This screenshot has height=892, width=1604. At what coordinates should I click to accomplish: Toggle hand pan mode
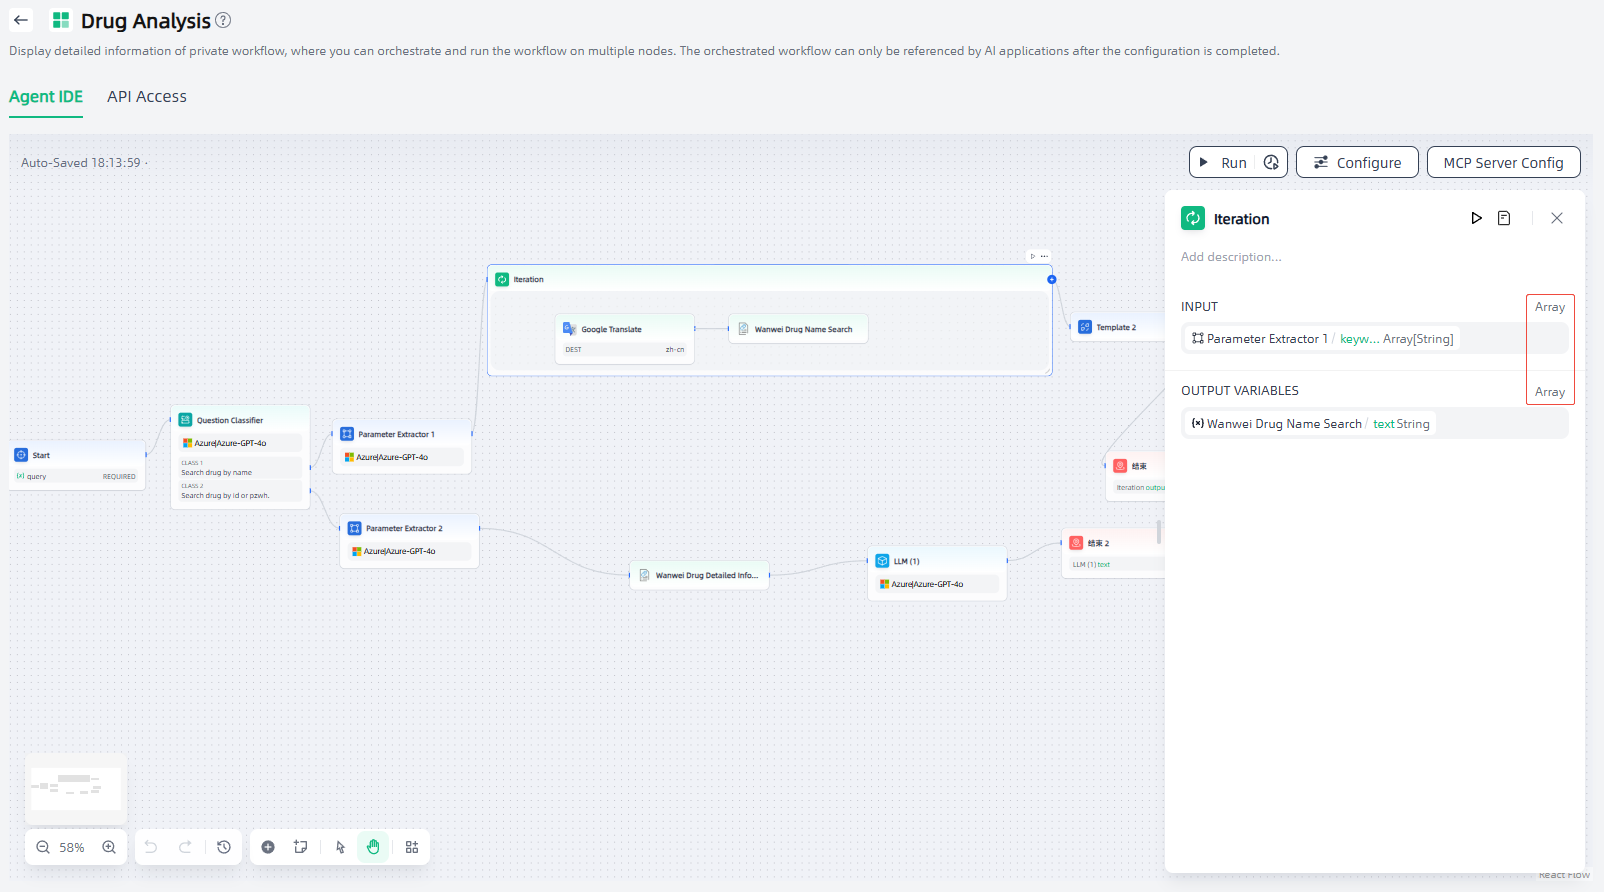[x=373, y=847]
